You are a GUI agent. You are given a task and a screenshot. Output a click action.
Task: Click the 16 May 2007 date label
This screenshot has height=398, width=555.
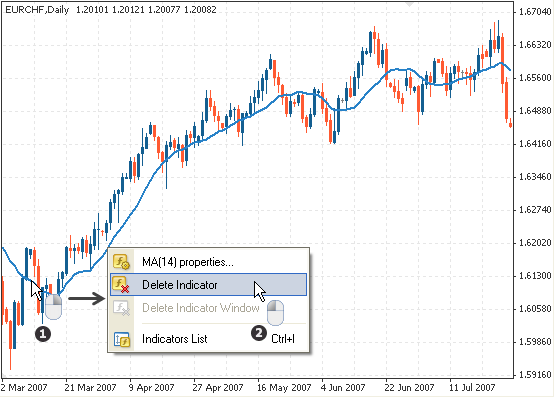284,388
